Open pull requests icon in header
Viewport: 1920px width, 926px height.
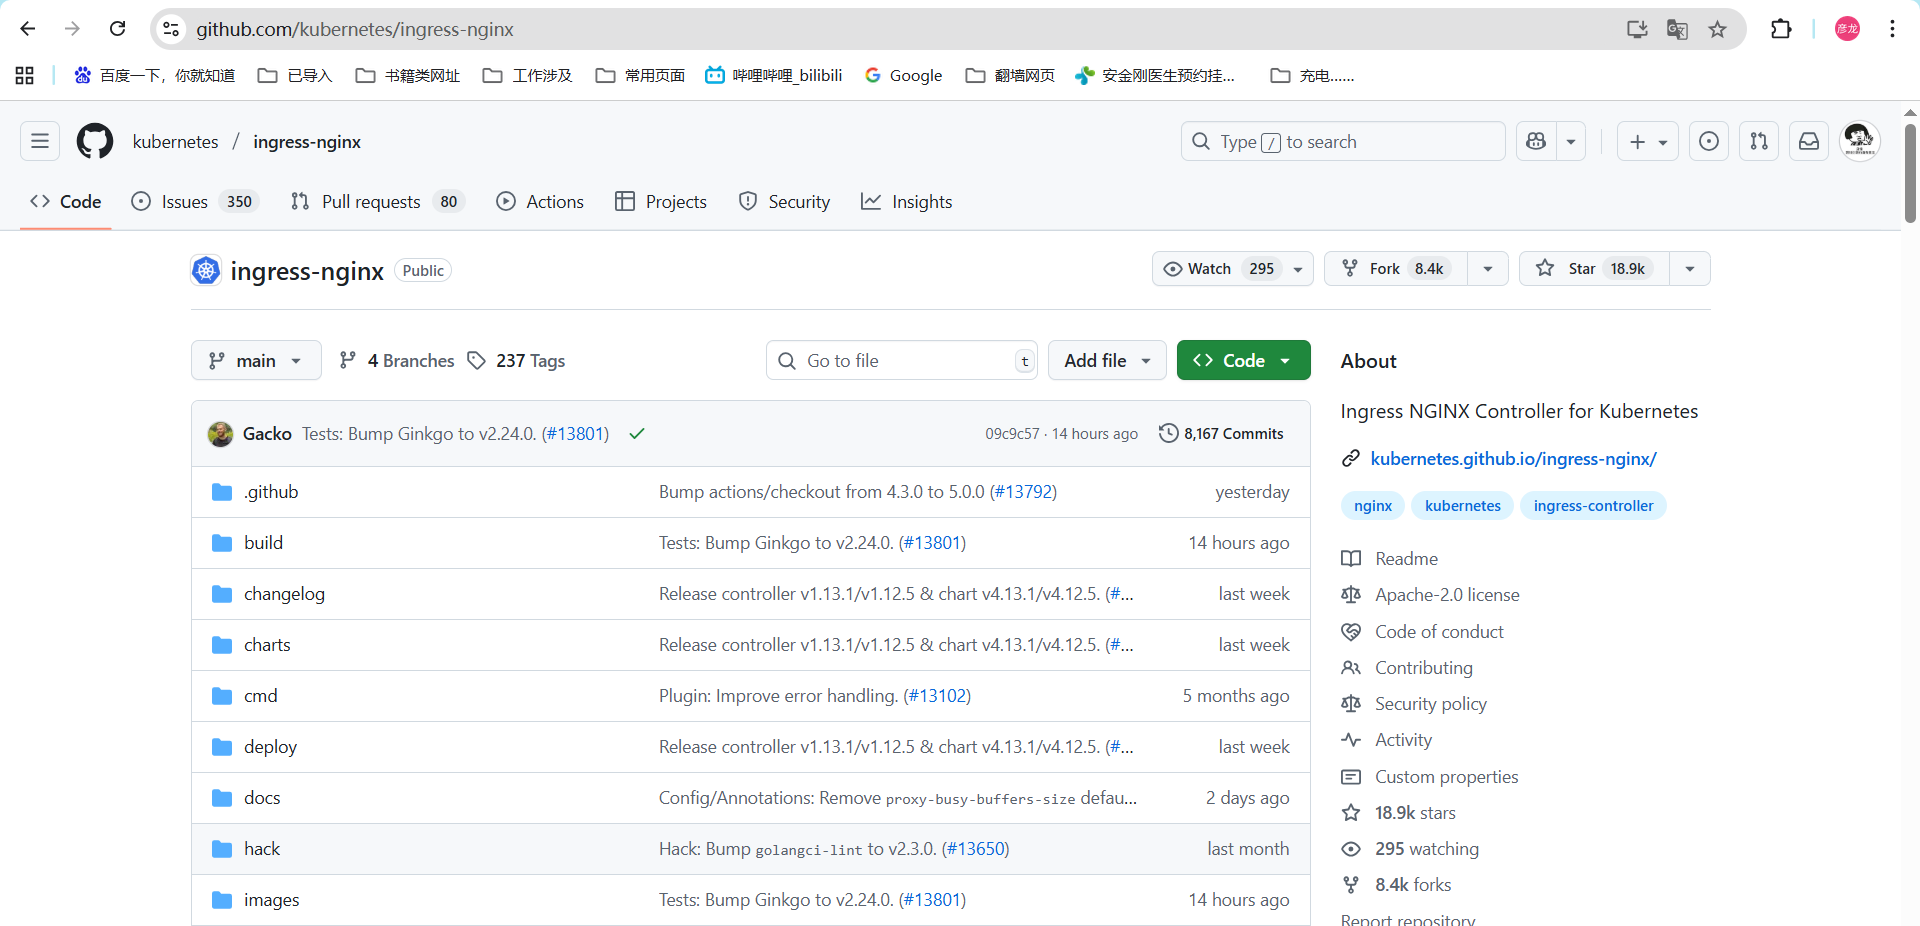point(1759,141)
